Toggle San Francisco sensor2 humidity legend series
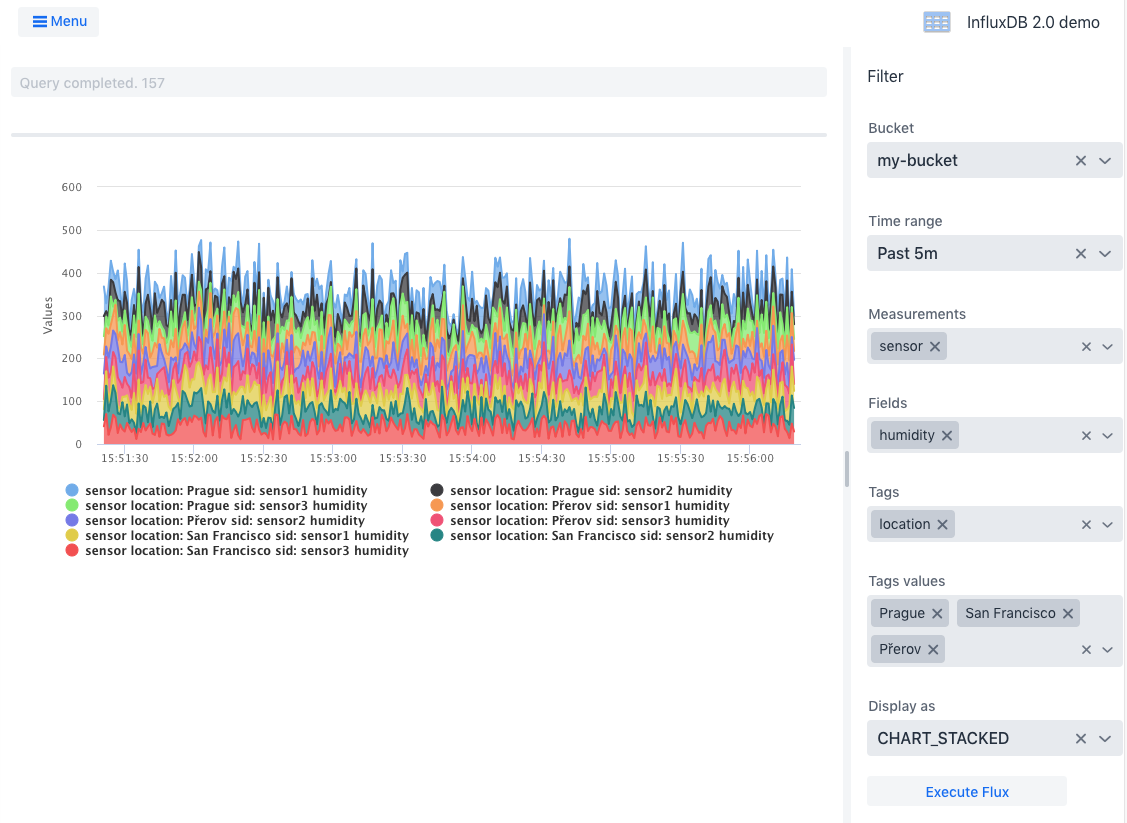Image resolution: width=1127 pixels, height=823 pixels. click(602, 535)
